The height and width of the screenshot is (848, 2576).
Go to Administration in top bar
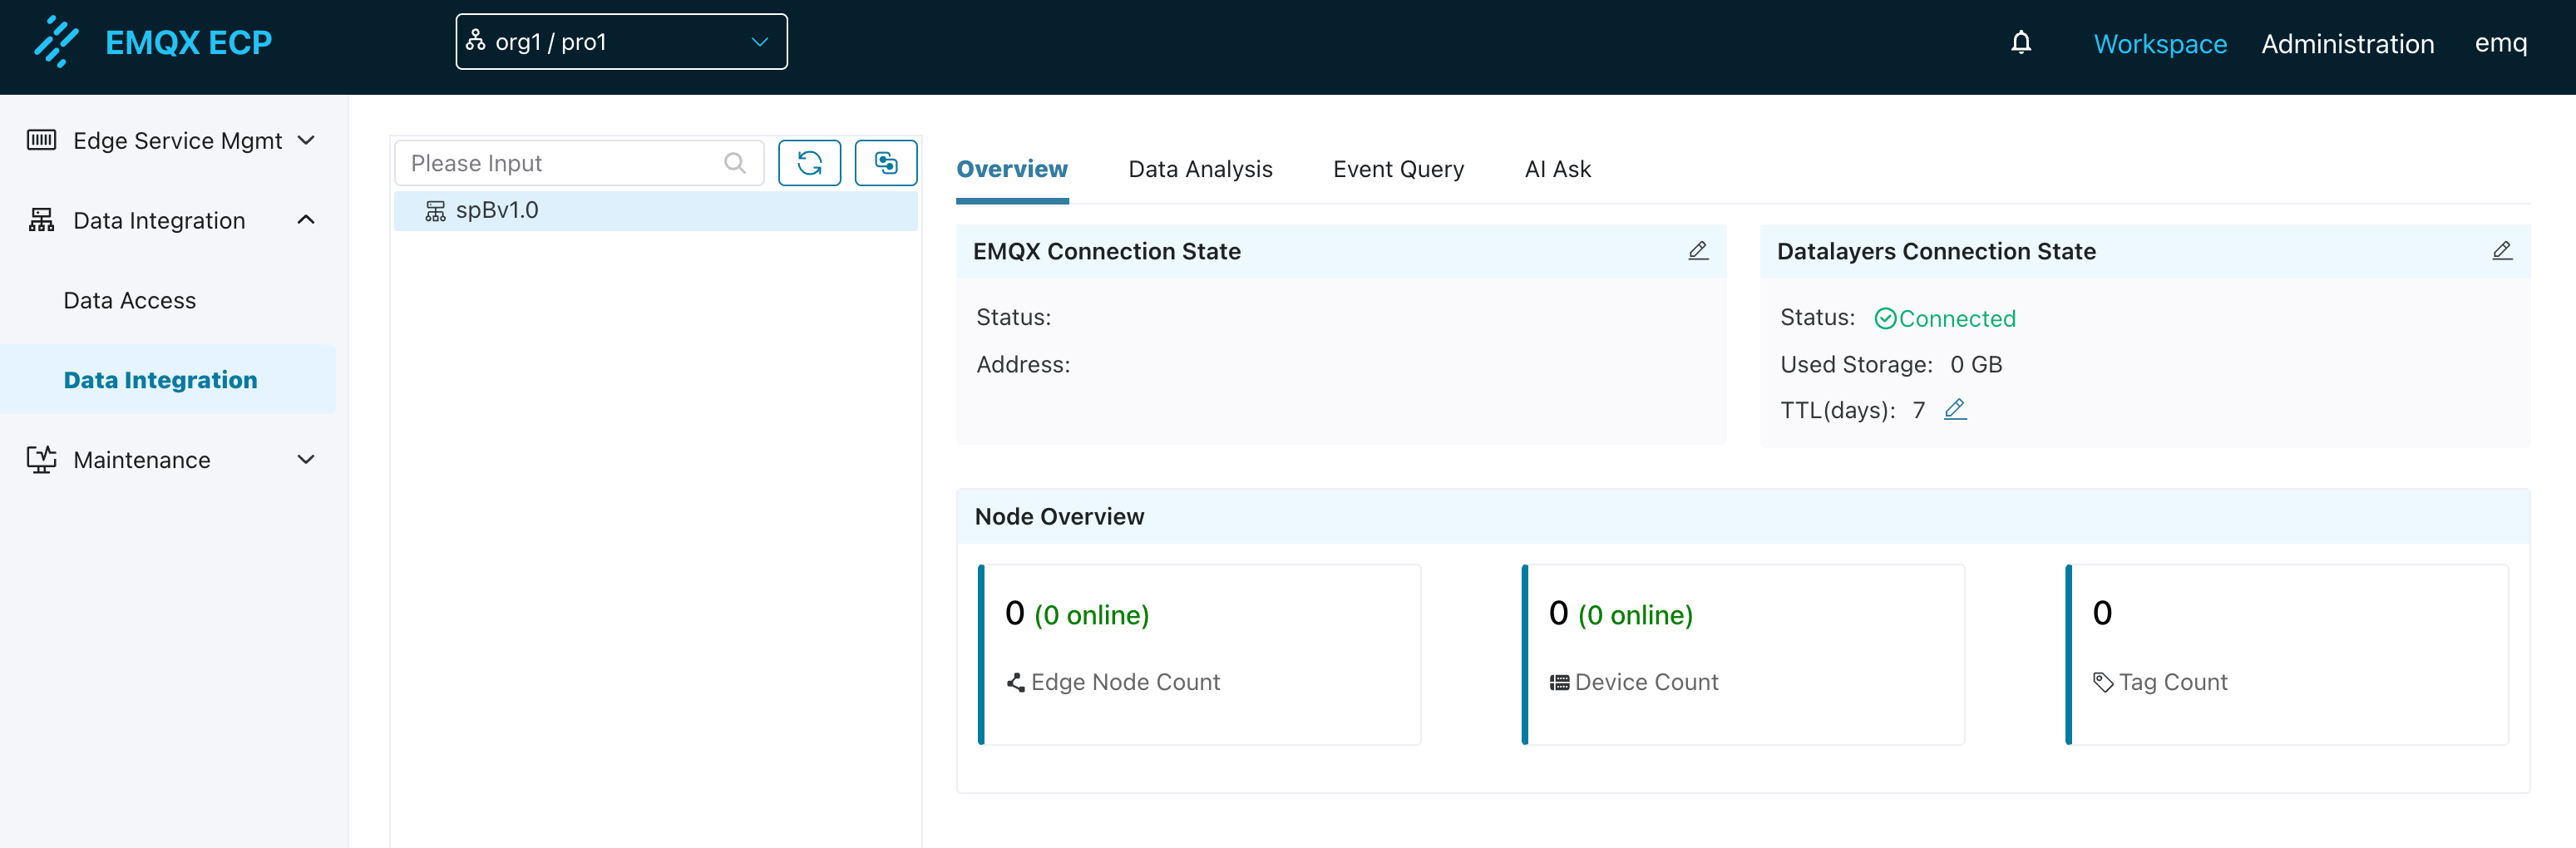[x=2347, y=44]
